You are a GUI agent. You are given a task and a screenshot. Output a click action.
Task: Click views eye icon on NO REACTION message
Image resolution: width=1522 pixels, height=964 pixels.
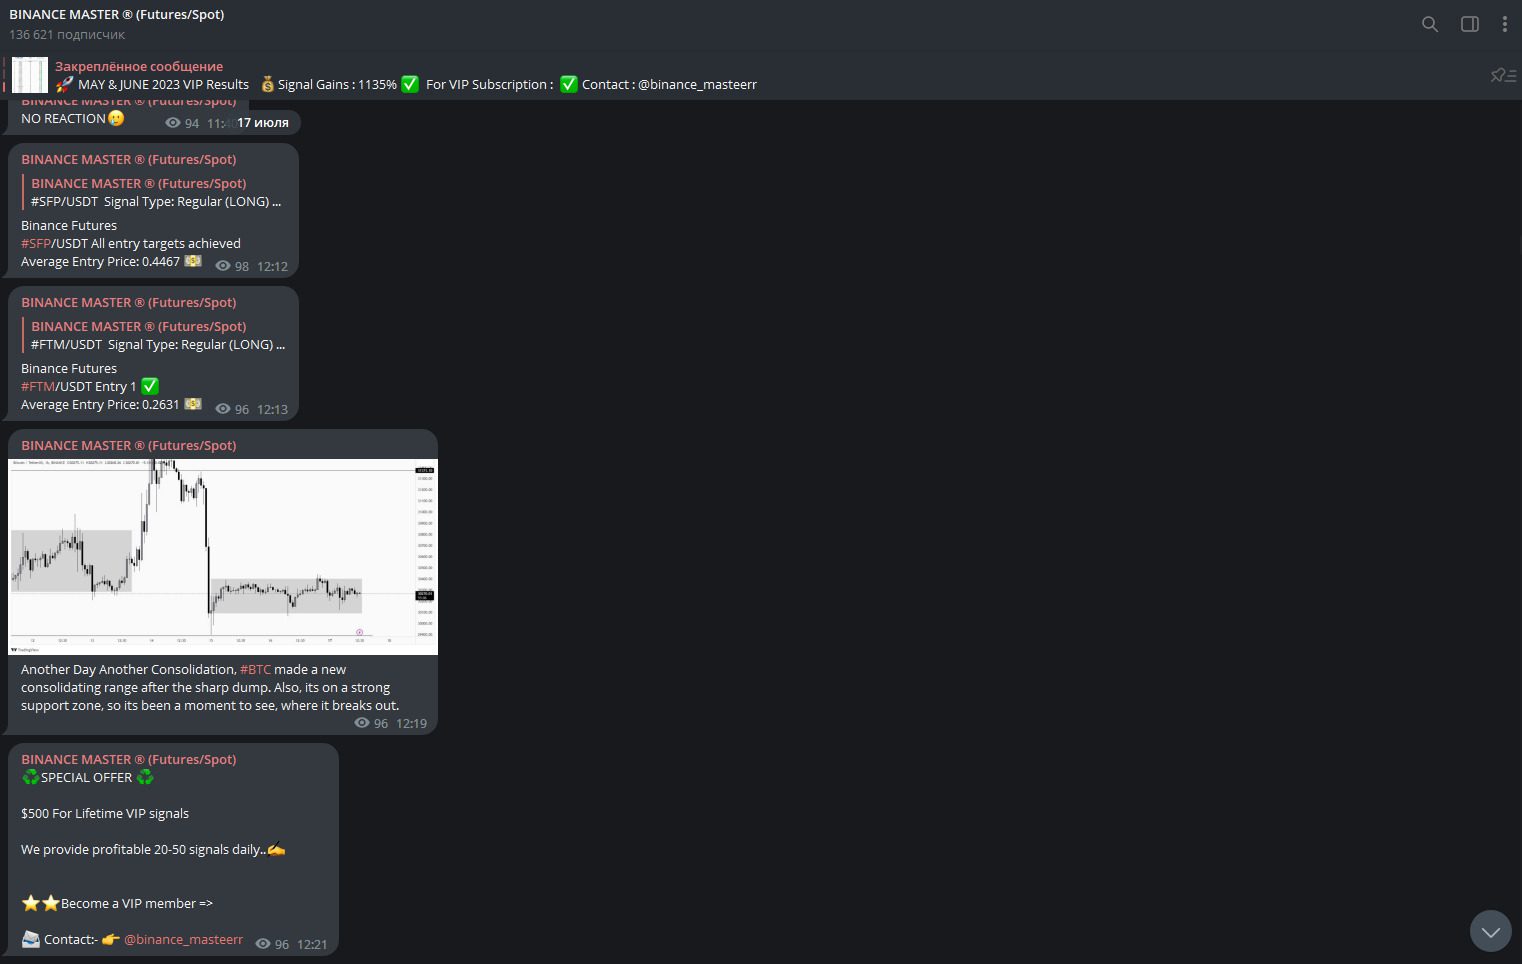point(173,123)
